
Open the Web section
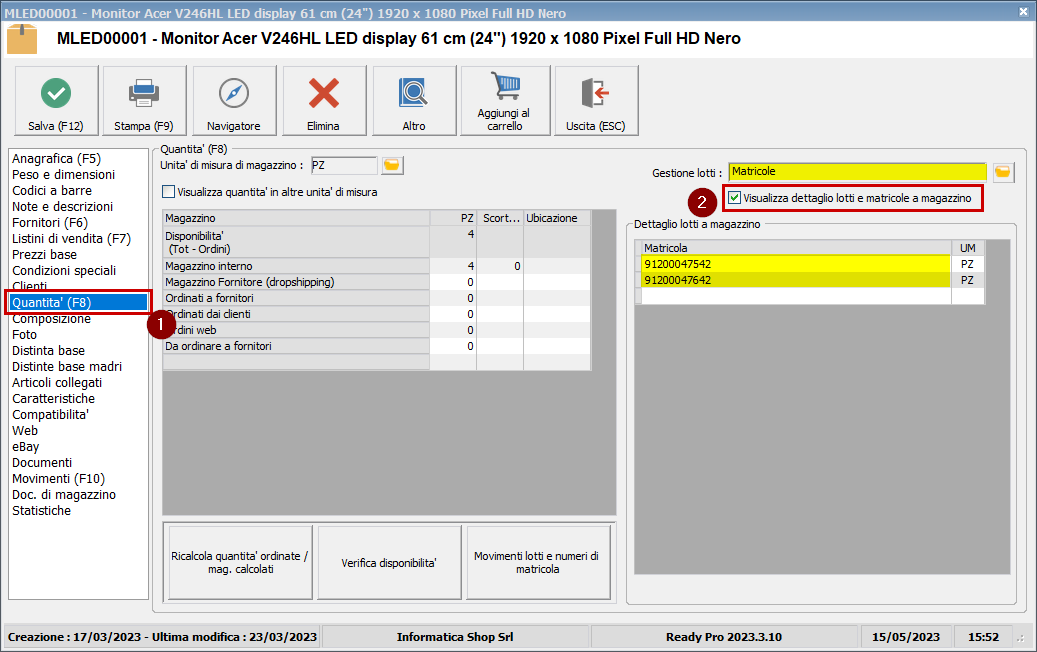[25, 430]
